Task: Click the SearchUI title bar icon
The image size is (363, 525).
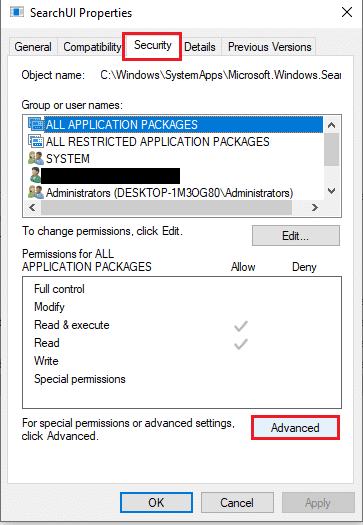Action: (x=17, y=13)
